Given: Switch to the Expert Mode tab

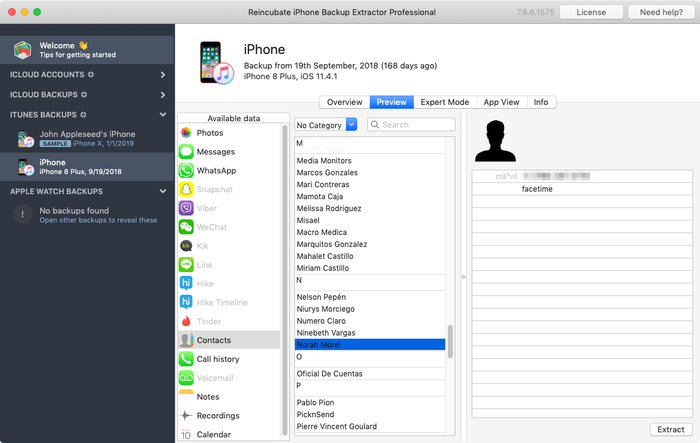Looking at the screenshot, I should pyautogui.click(x=445, y=102).
